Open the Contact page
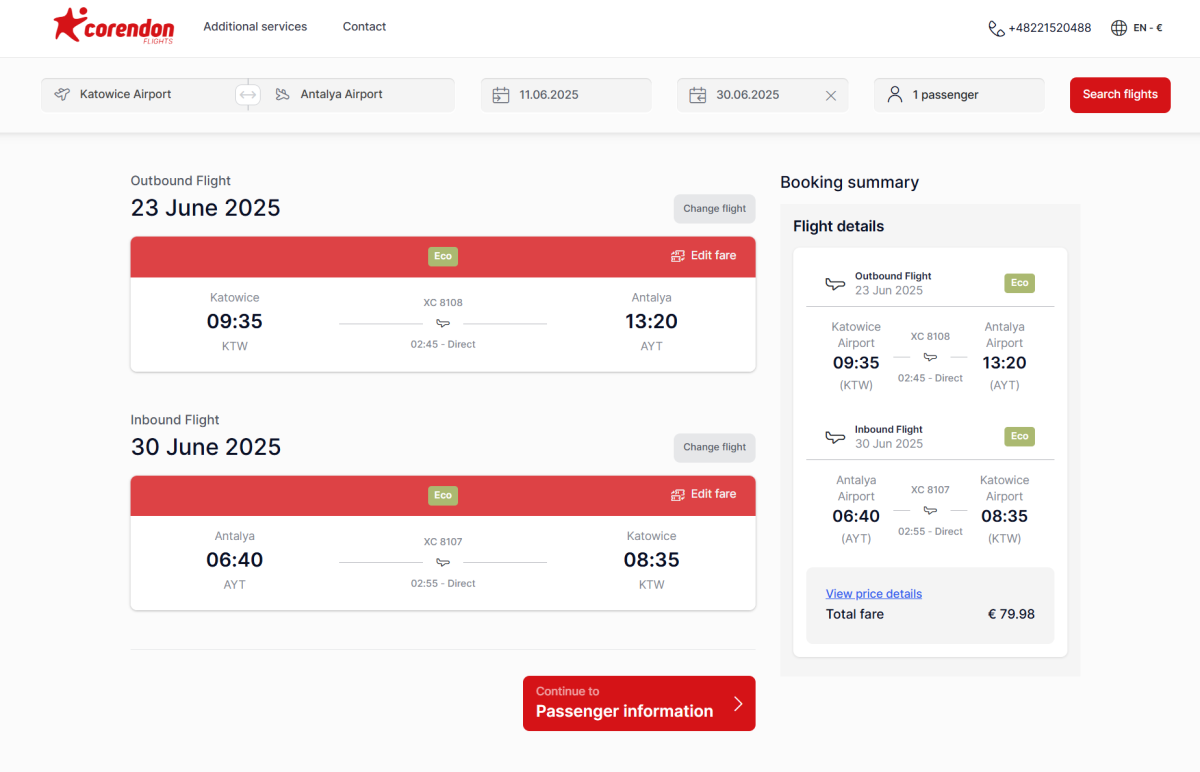Image resolution: width=1200 pixels, height=772 pixels. [x=364, y=27]
